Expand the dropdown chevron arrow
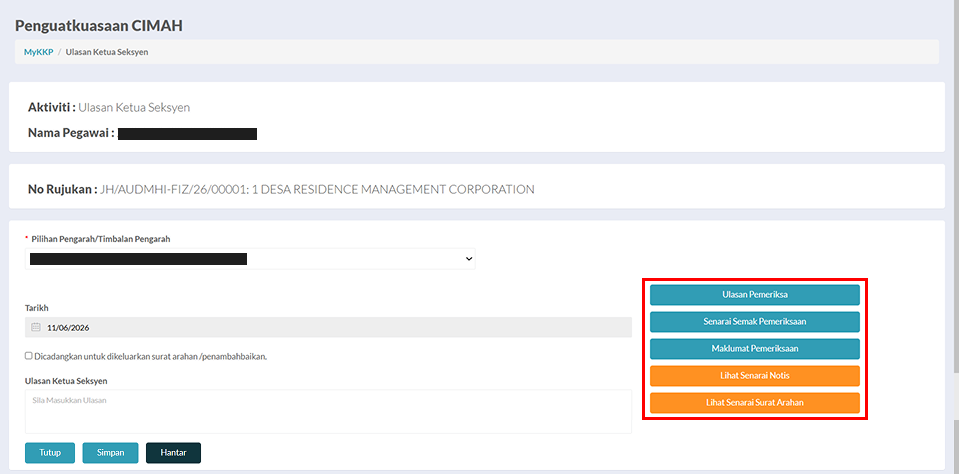The image size is (959, 474). [469, 259]
